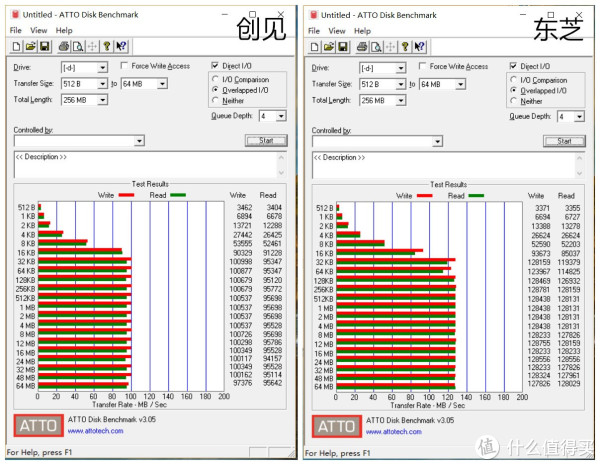Screen dimensions: 600x465
Task: Click Description text field in left window
Action: [x=145, y=165]
